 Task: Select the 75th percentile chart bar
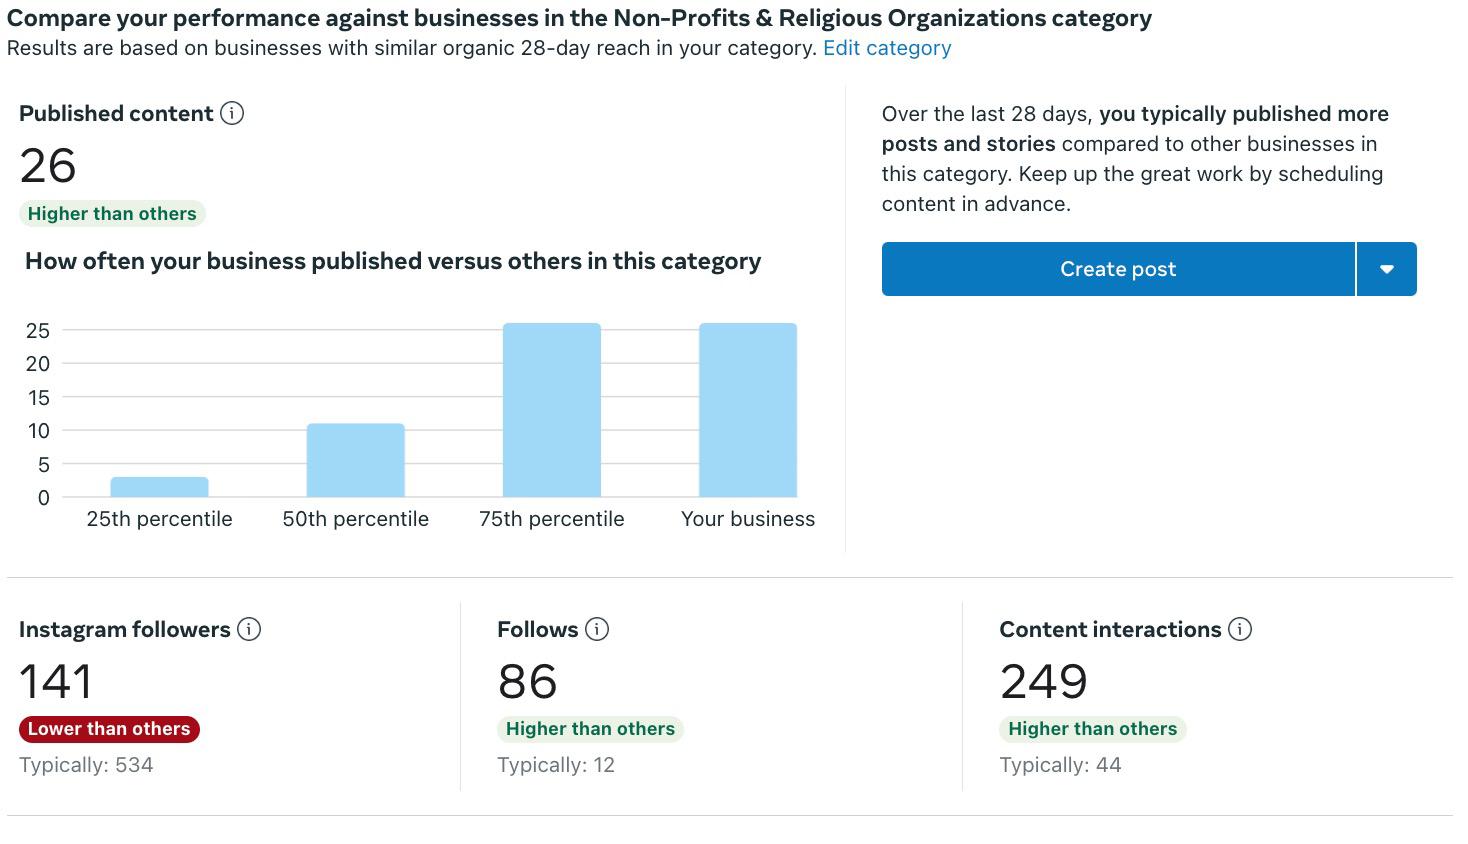[x=552, y=410]
